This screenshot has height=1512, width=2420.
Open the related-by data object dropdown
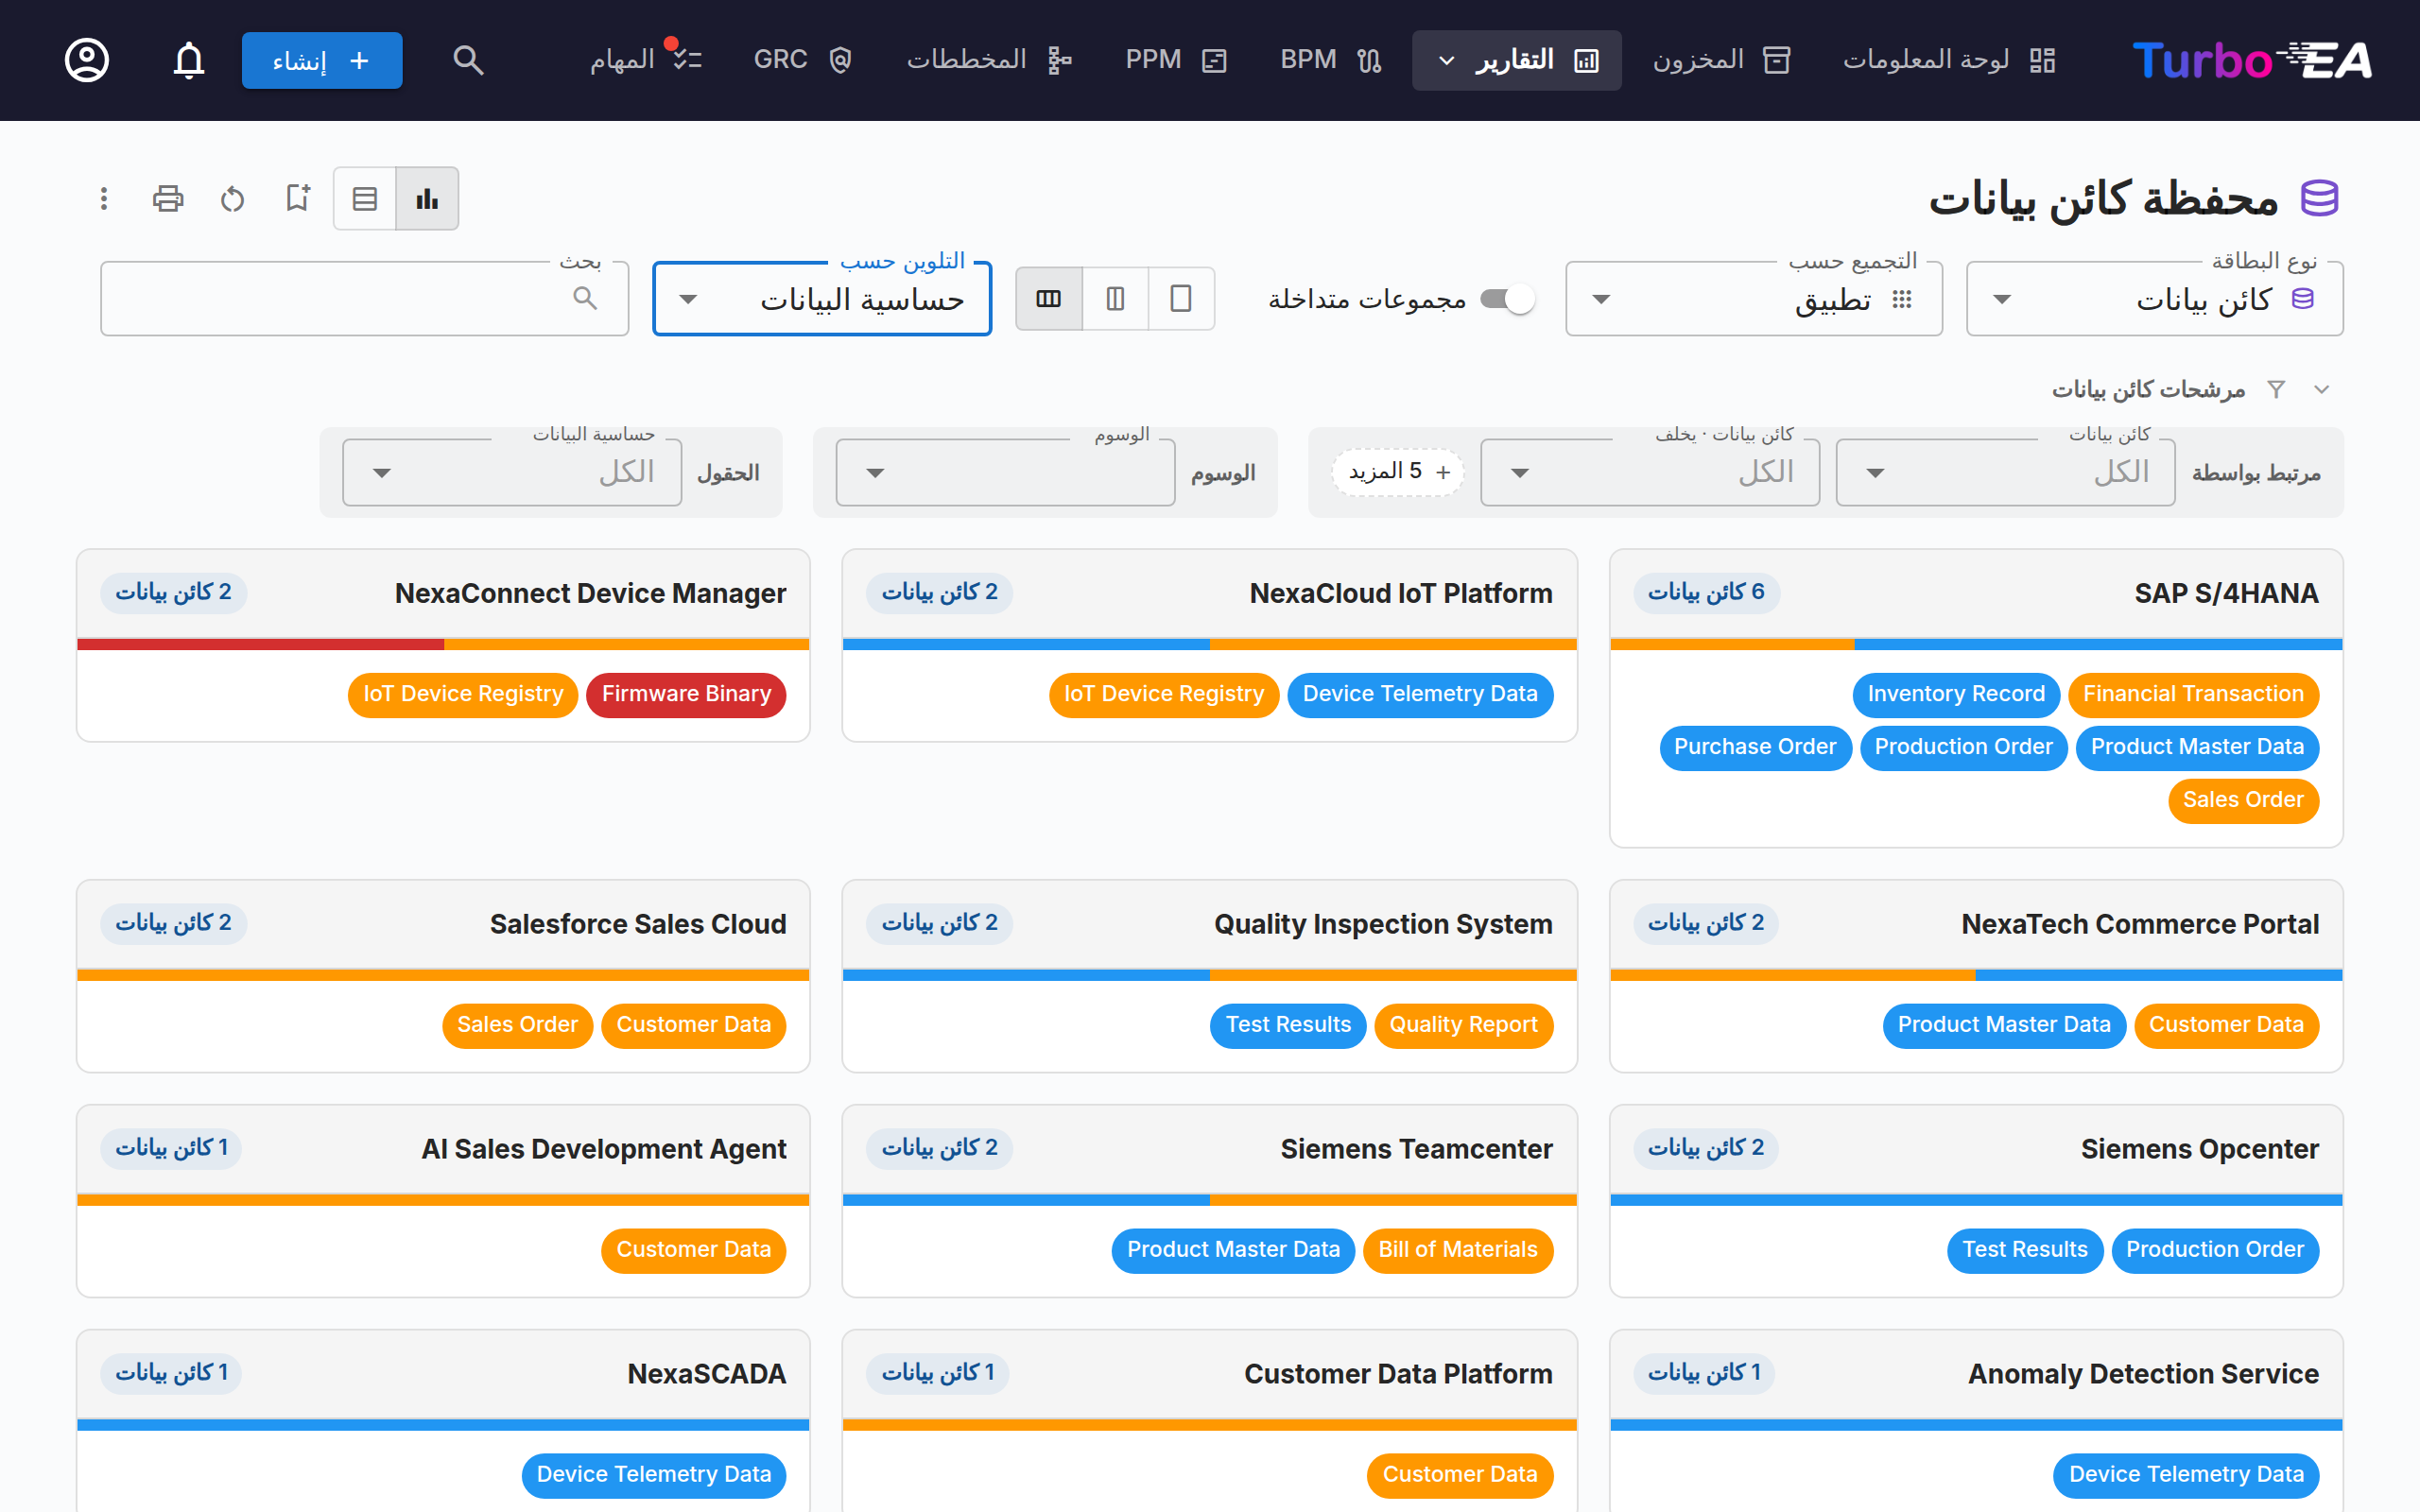click(2005, 472)
